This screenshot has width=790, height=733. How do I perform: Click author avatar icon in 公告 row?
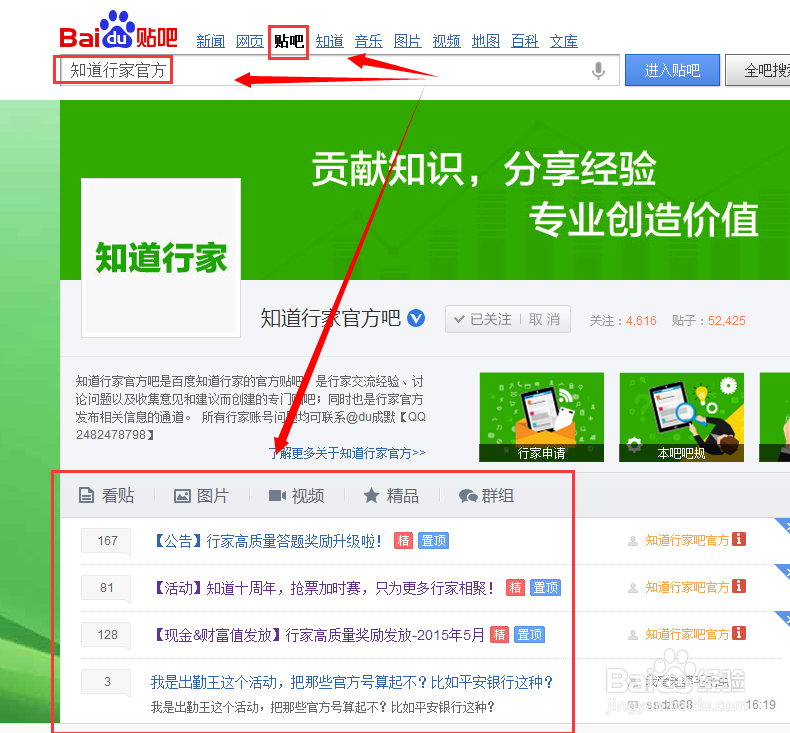coord(633,541)
